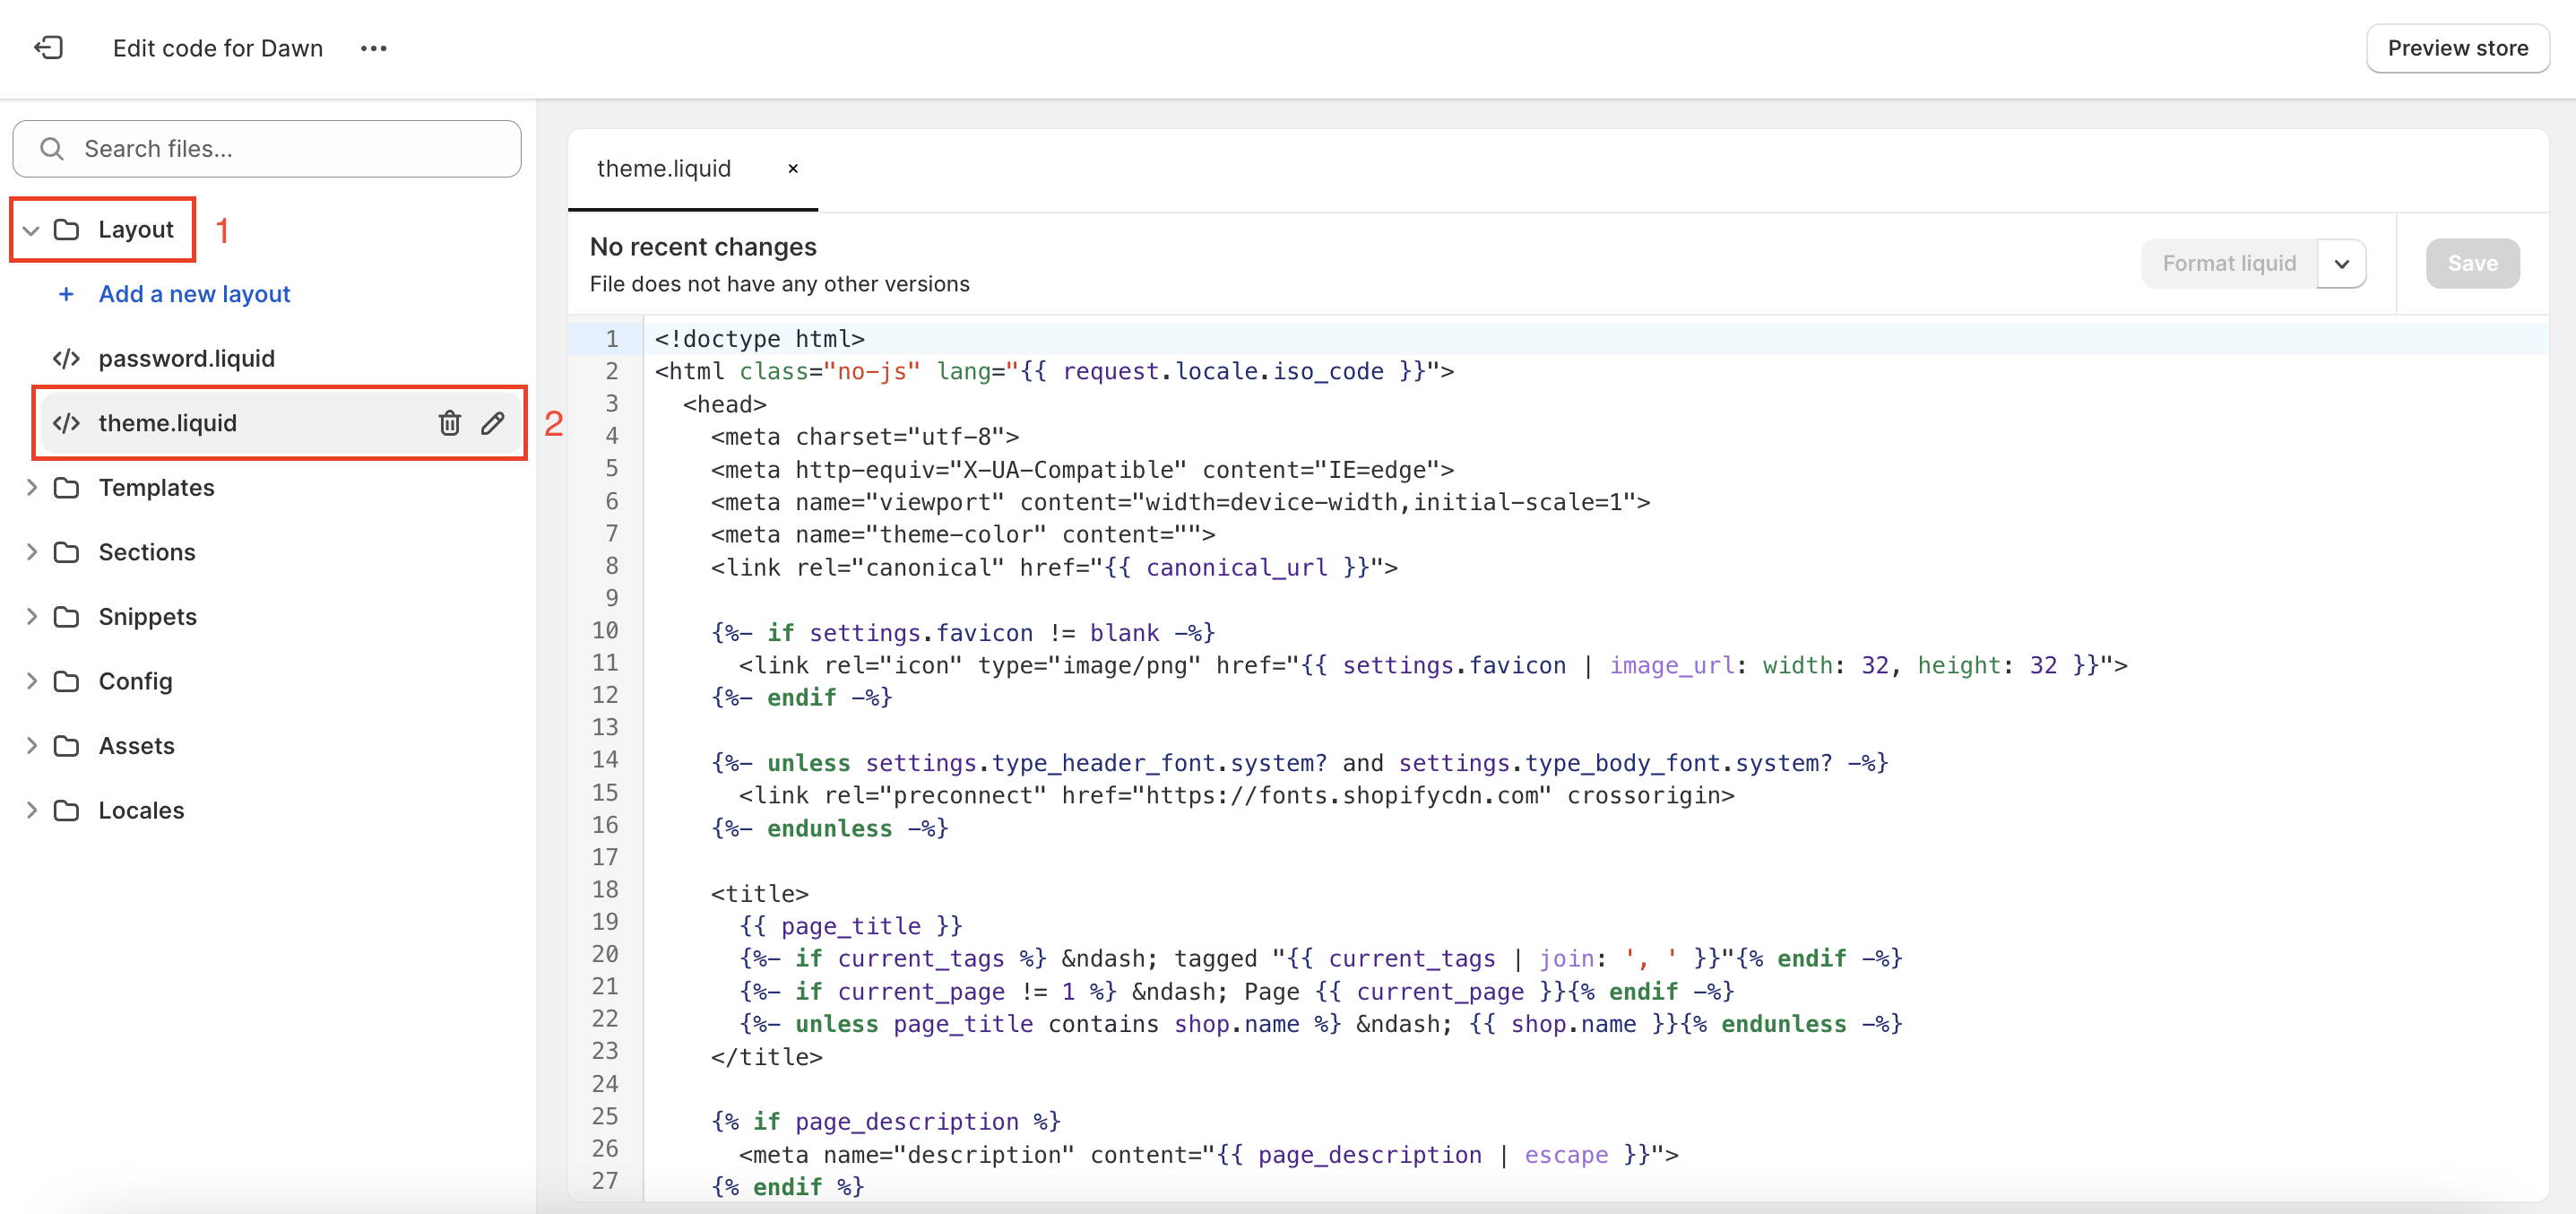
Task: Open the Format liquid dropdown arrow
Action: (2342, 264)
